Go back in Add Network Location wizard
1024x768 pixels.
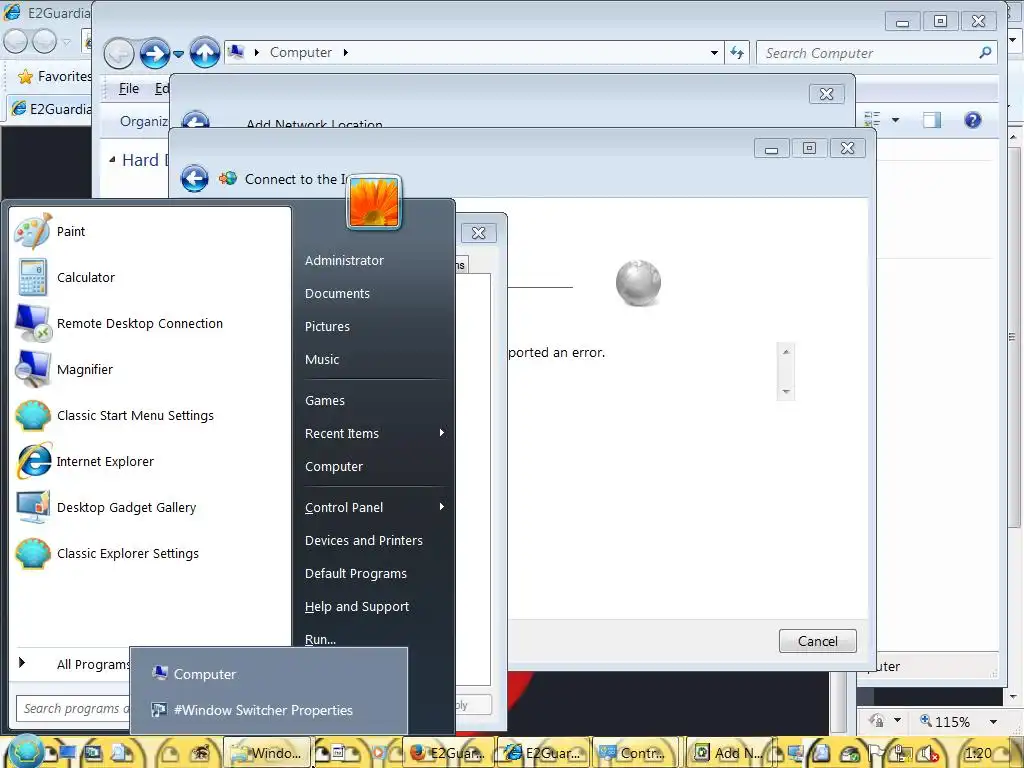click(195, 121)
